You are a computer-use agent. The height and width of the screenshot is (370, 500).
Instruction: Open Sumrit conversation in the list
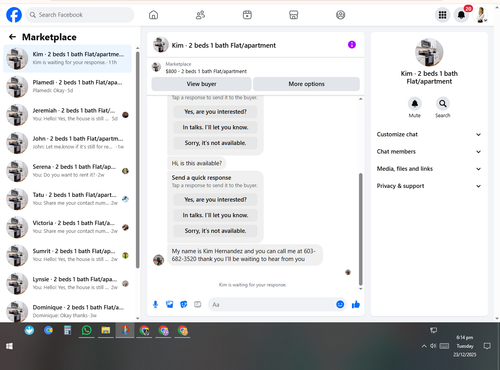click(68, 255)
